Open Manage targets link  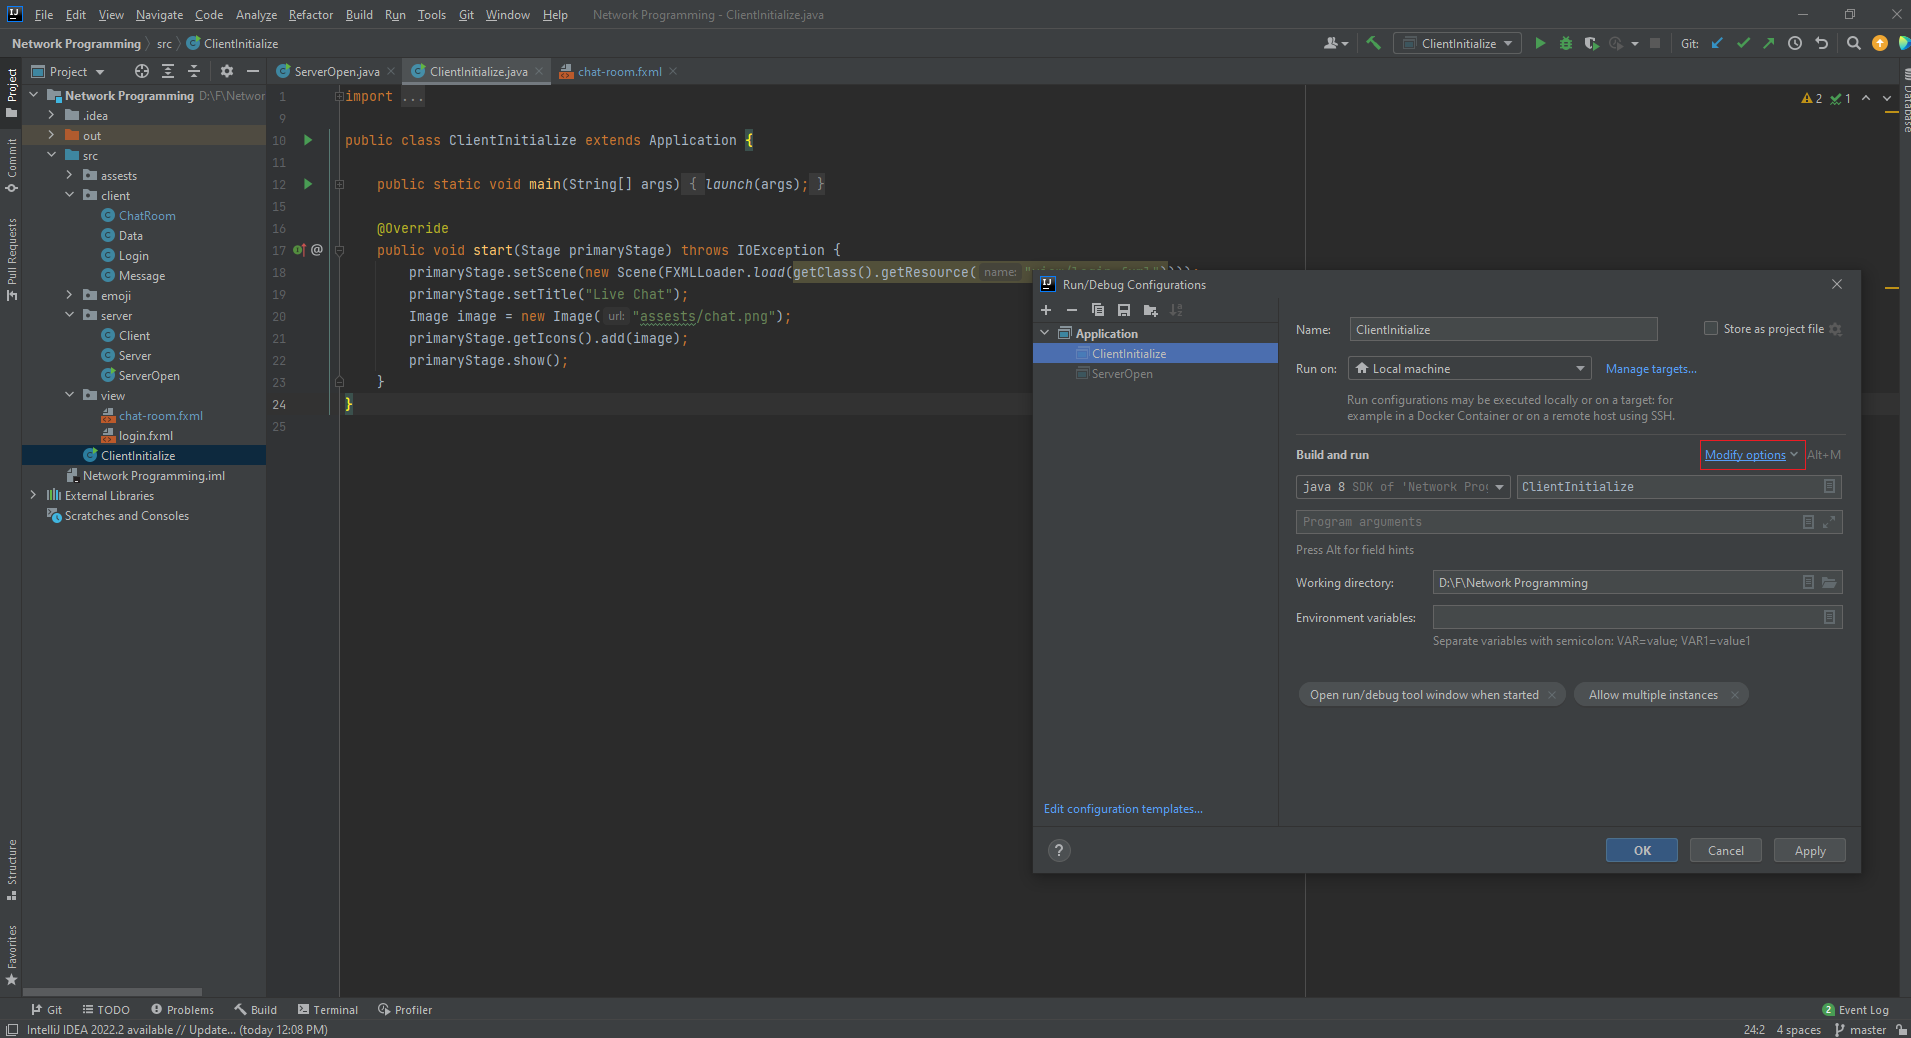click(1651, 369)
